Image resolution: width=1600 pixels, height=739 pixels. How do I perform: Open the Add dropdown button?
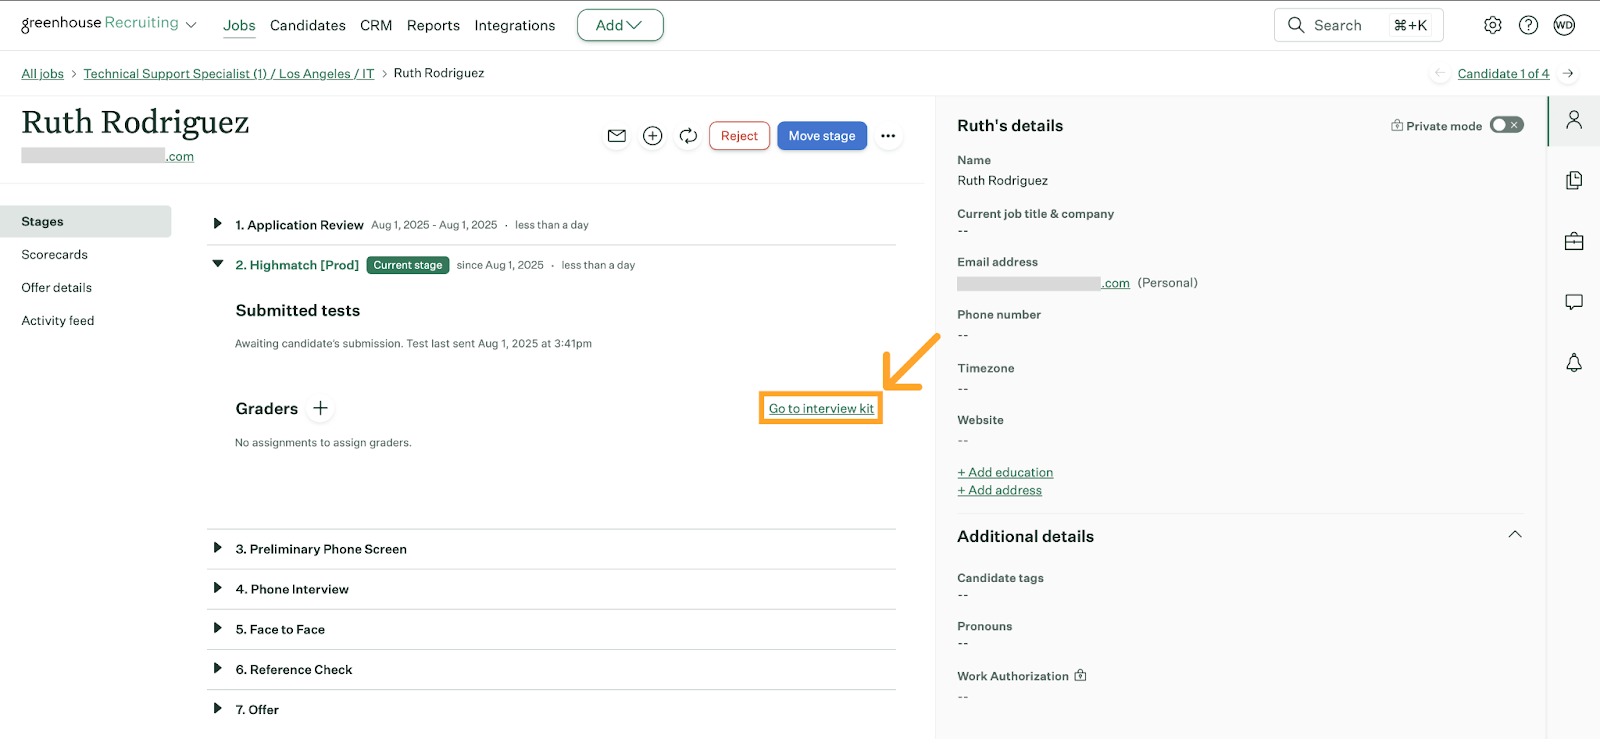click(619, 25)
